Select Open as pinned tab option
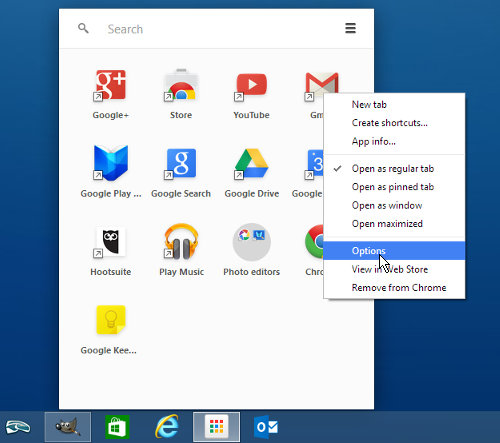Viewport: 500px width, 443px height. point(394,187)
